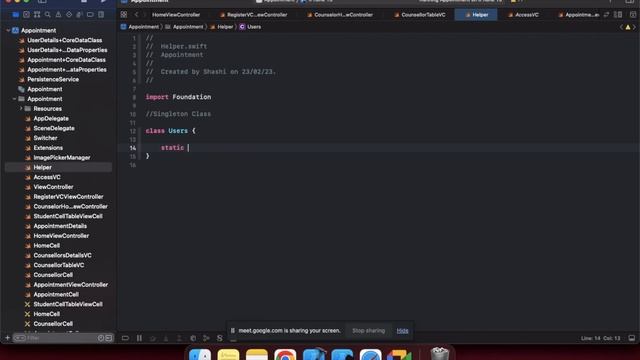Open the Extensions file
The image size is (640, 360).
(x=48, y=148)
